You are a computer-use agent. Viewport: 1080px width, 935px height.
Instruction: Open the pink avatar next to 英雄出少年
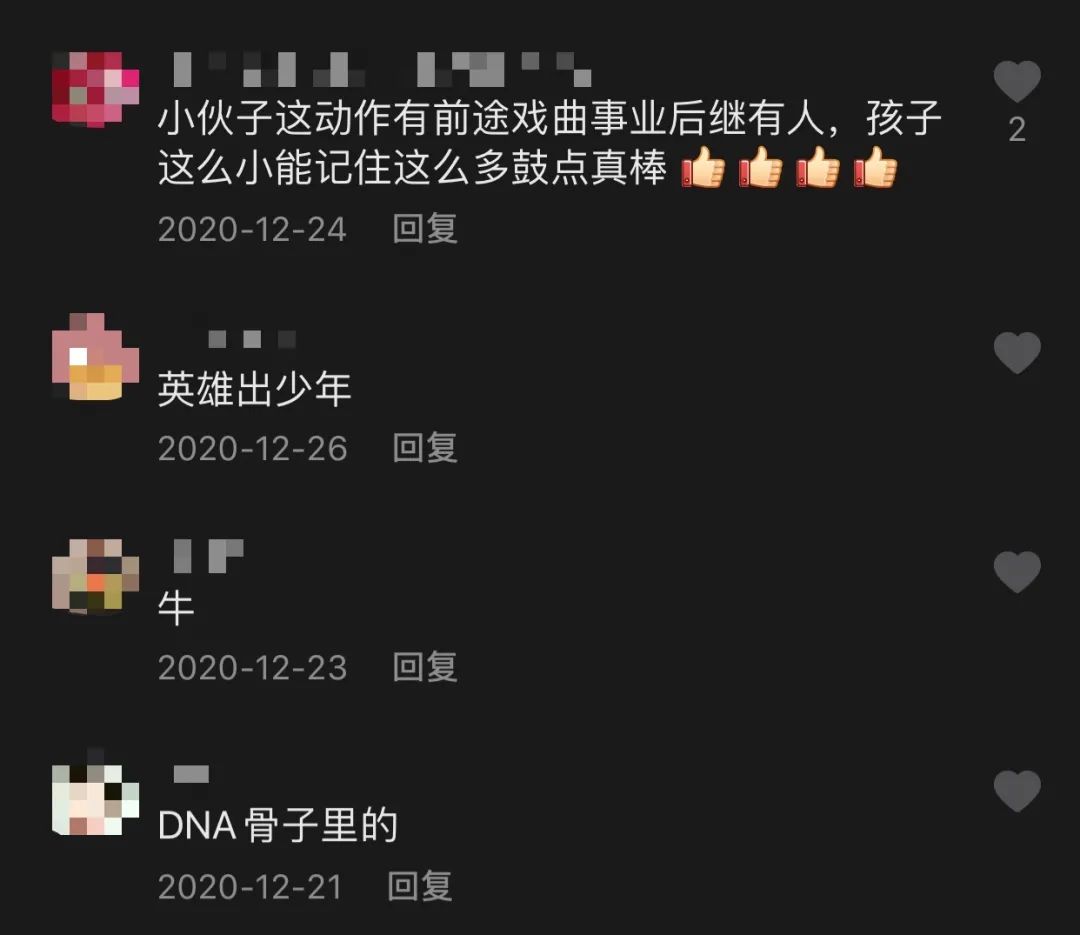96,357
